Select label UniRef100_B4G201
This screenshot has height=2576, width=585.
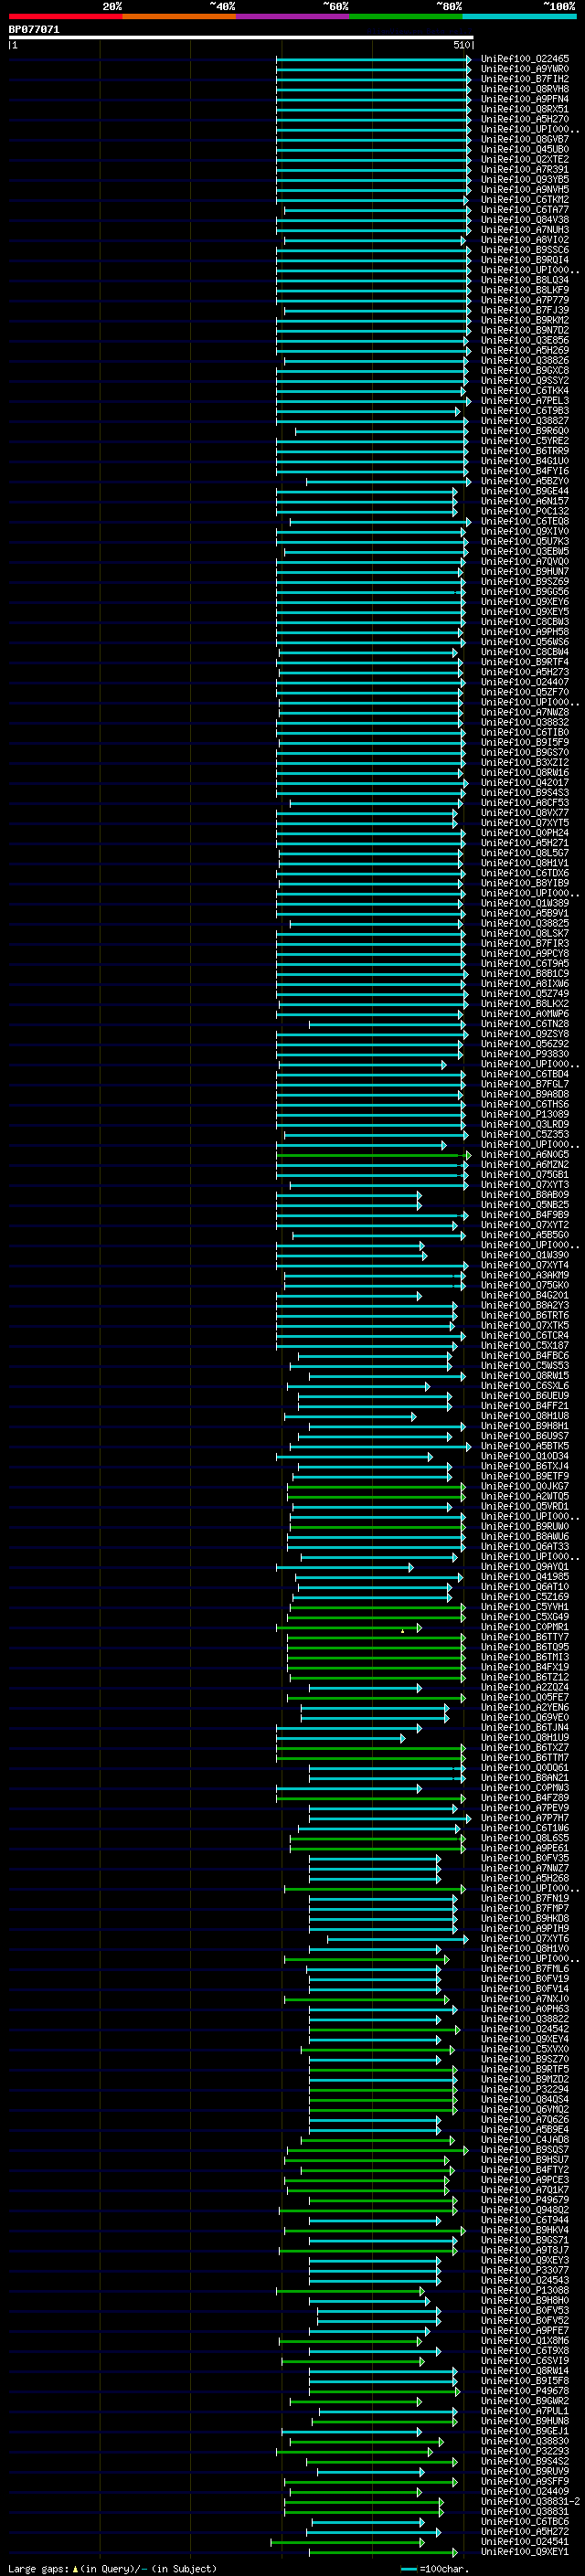(x=525, y=1295)
